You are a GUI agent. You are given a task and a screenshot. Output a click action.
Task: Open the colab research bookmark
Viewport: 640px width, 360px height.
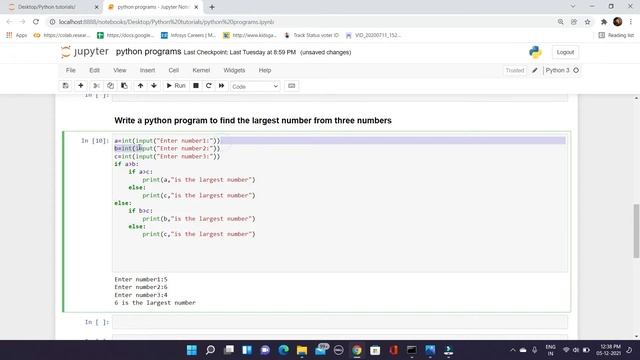(62, 35)
